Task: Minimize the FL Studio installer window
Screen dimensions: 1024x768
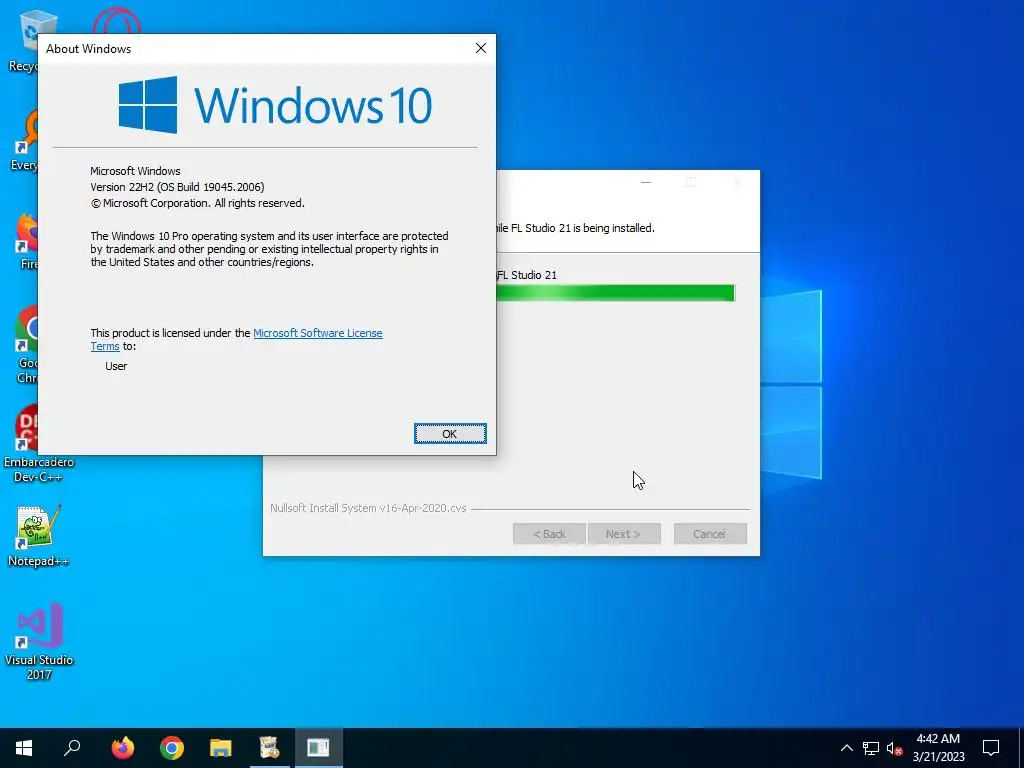Action: [646, 182]
